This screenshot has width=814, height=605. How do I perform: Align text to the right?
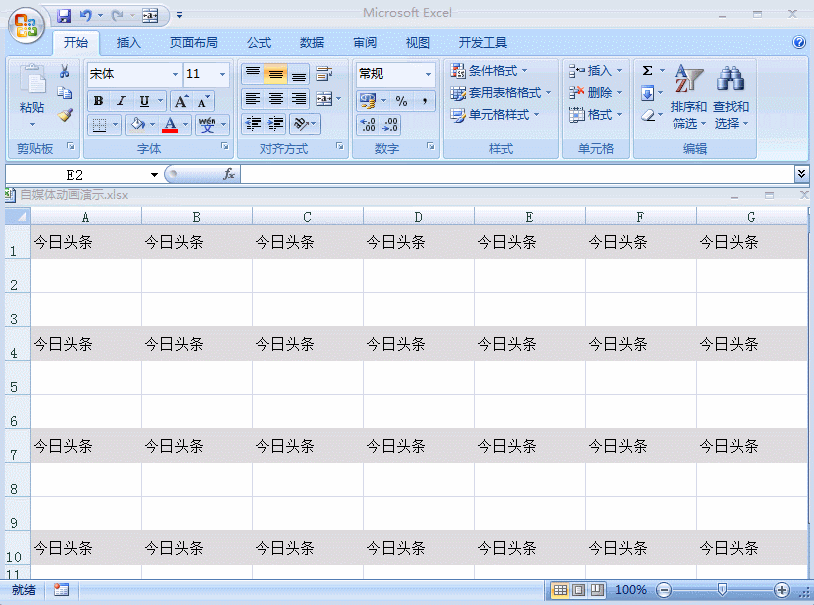coord(299,98)
